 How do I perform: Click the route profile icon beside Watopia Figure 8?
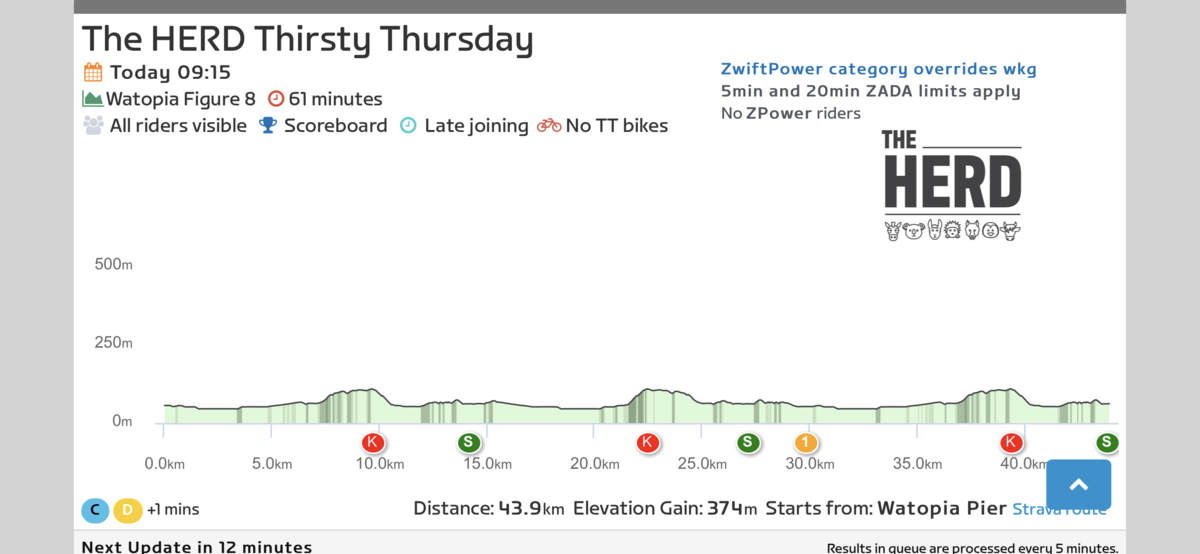pos(92,99)
